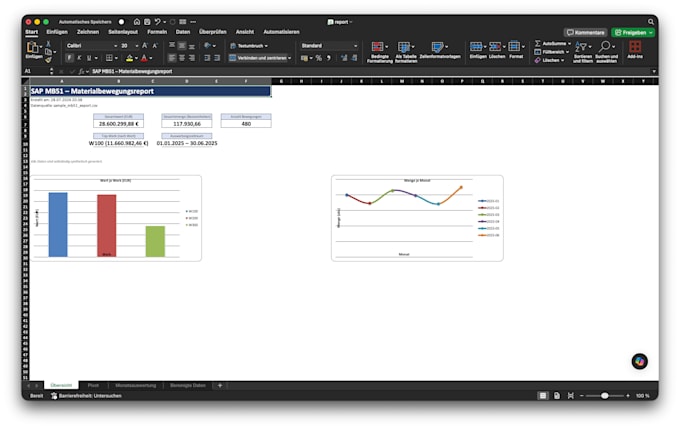The width and height of the screenshot is (680, 429).
Task: Click the Copilot icon on the sheet
Action: tap(640, 361)
